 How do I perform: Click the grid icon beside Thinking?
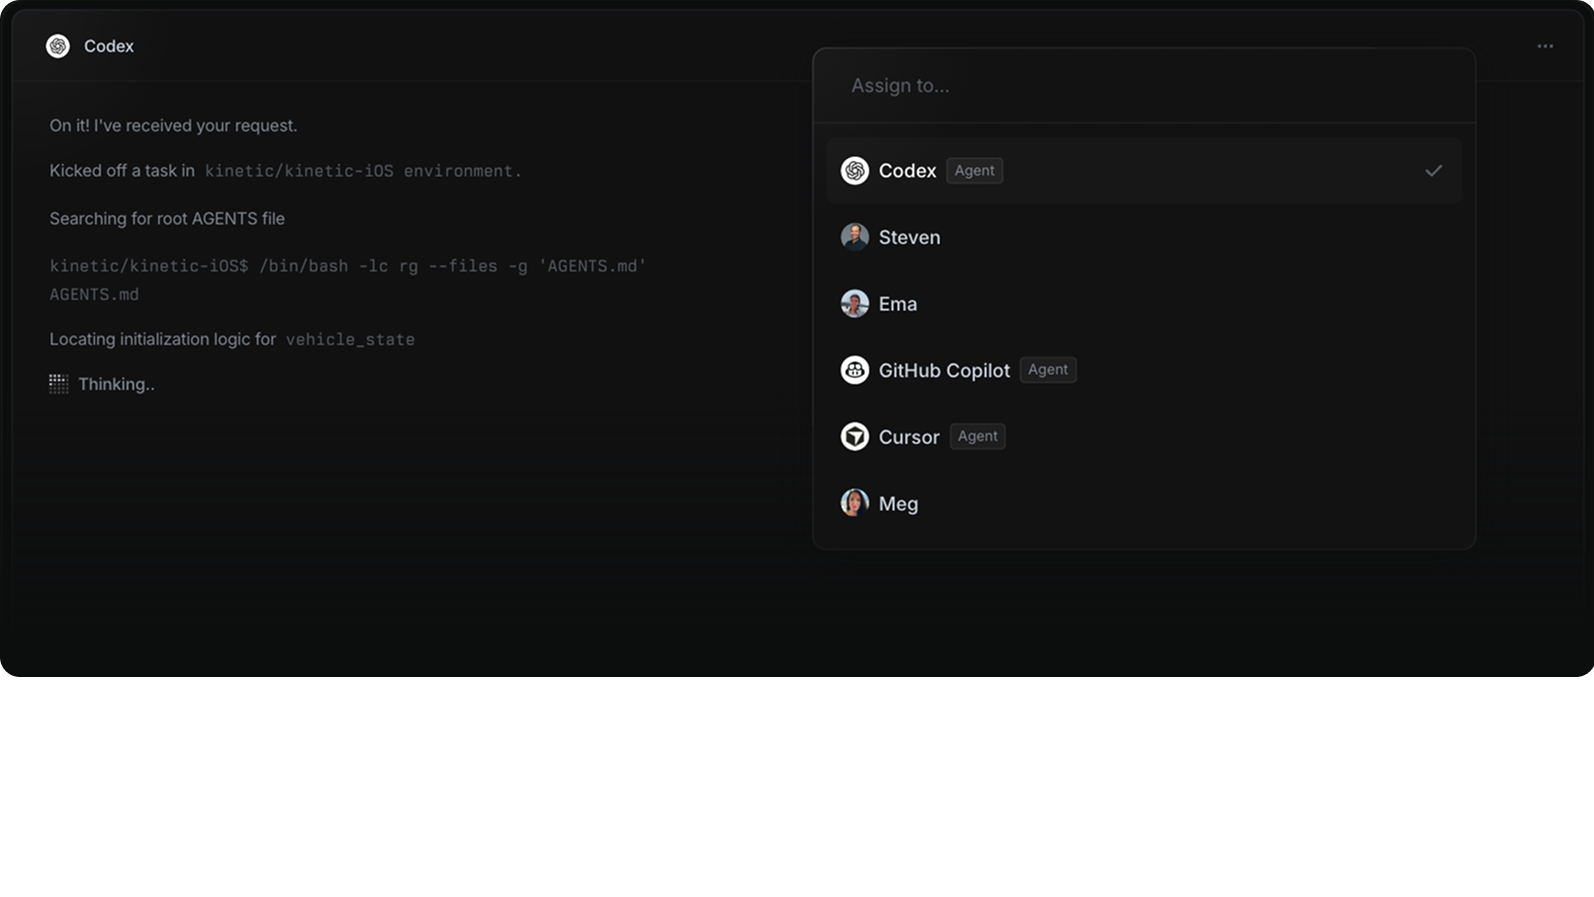(x=59, y=384)
